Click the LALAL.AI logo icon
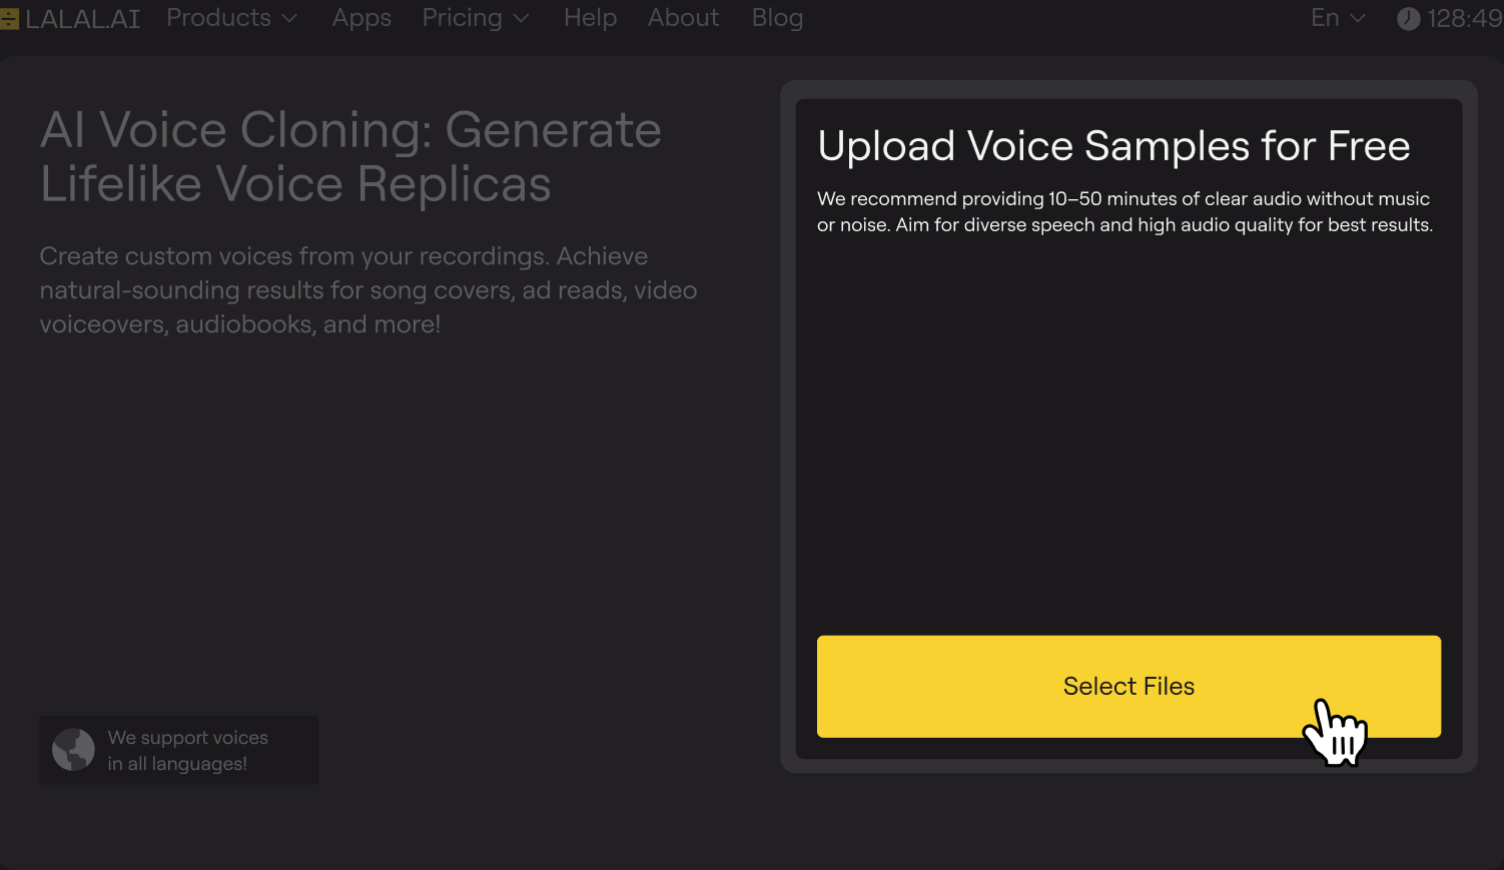Screen dimensions: 1504x870 pos(10,19)
